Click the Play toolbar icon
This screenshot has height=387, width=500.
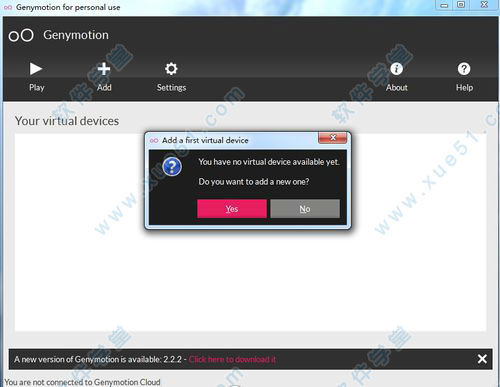36,69
